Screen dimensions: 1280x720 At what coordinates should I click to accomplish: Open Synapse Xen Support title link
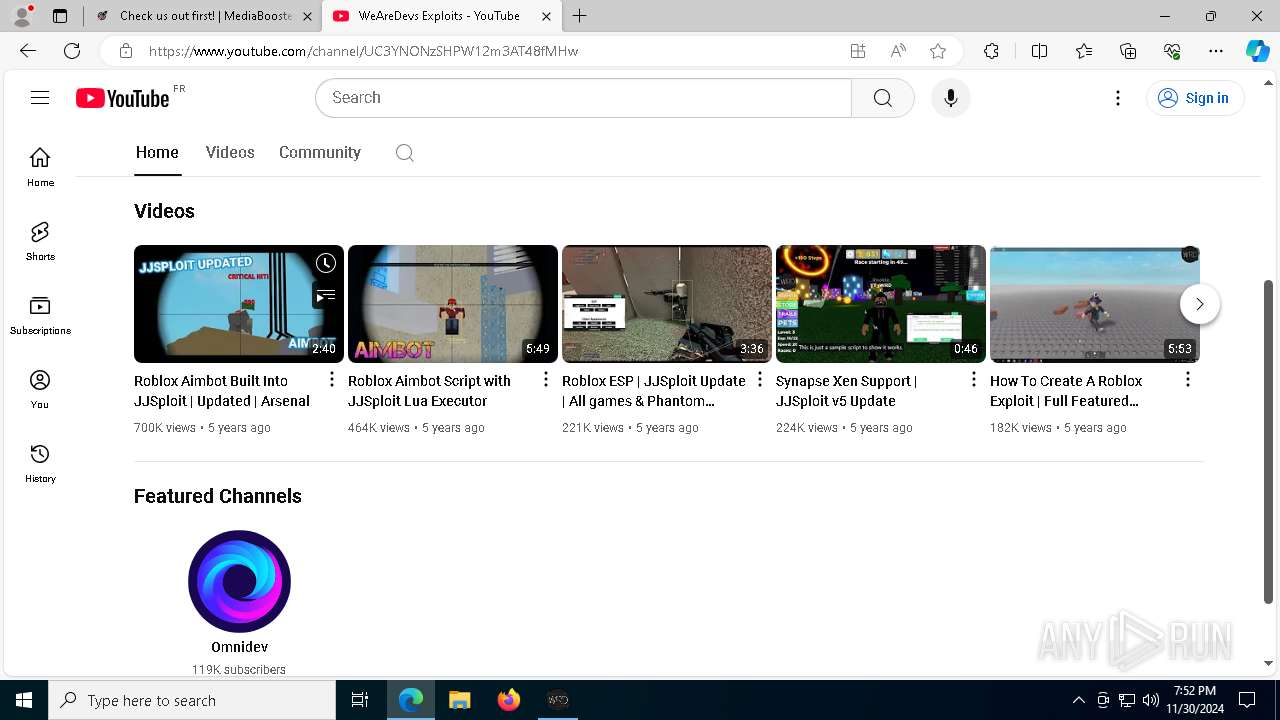(847, 391)
